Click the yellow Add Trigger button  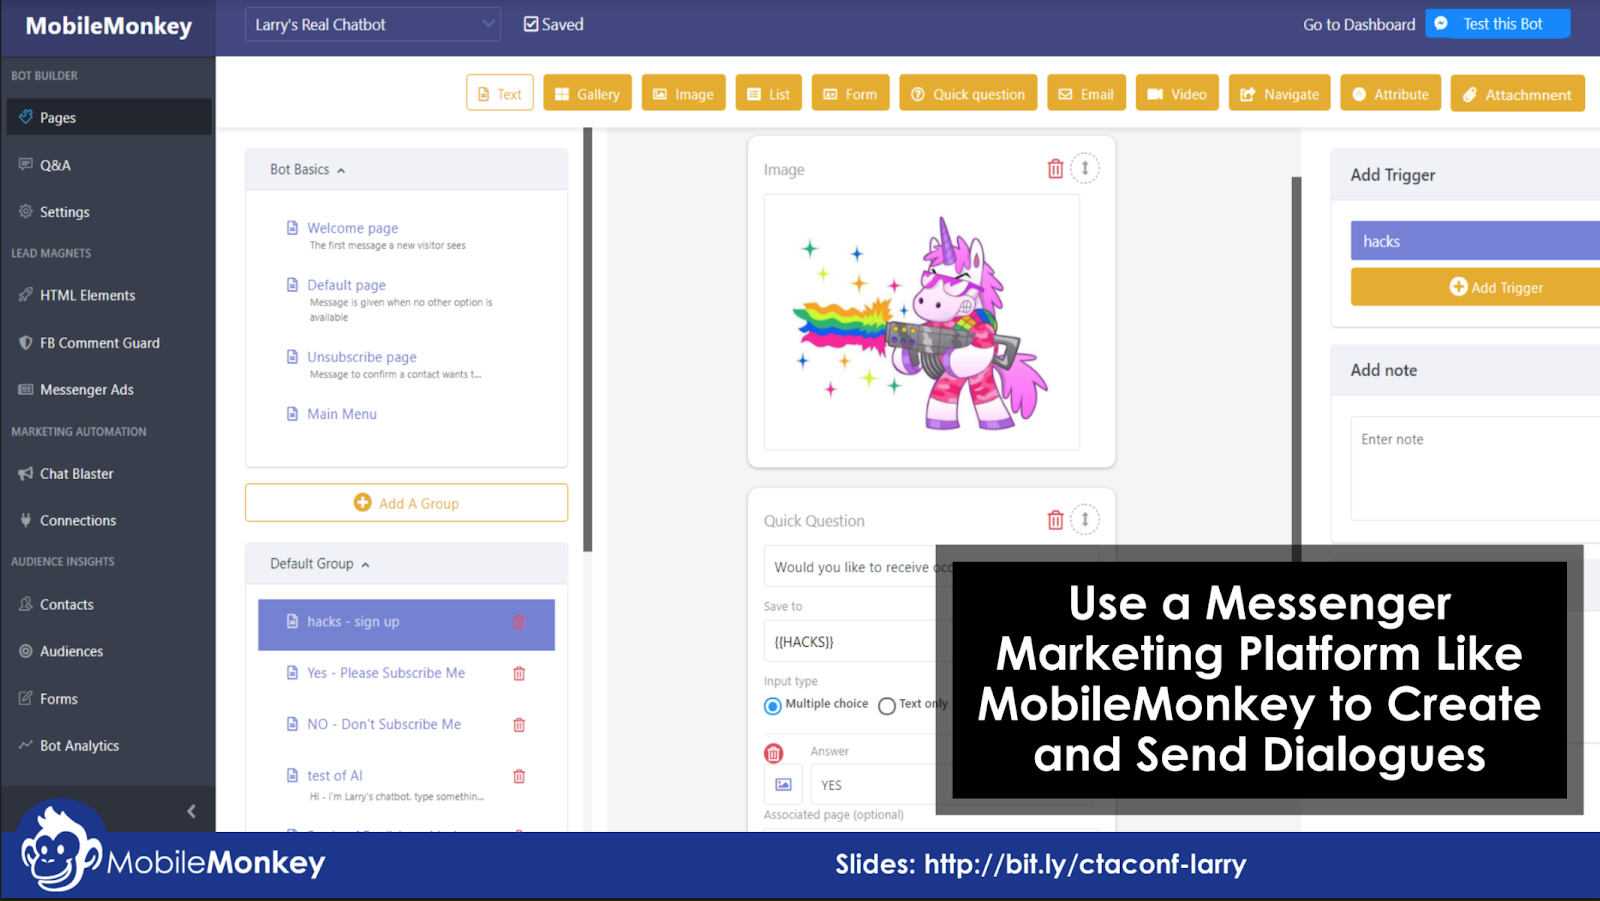[x=1476, y=287]
